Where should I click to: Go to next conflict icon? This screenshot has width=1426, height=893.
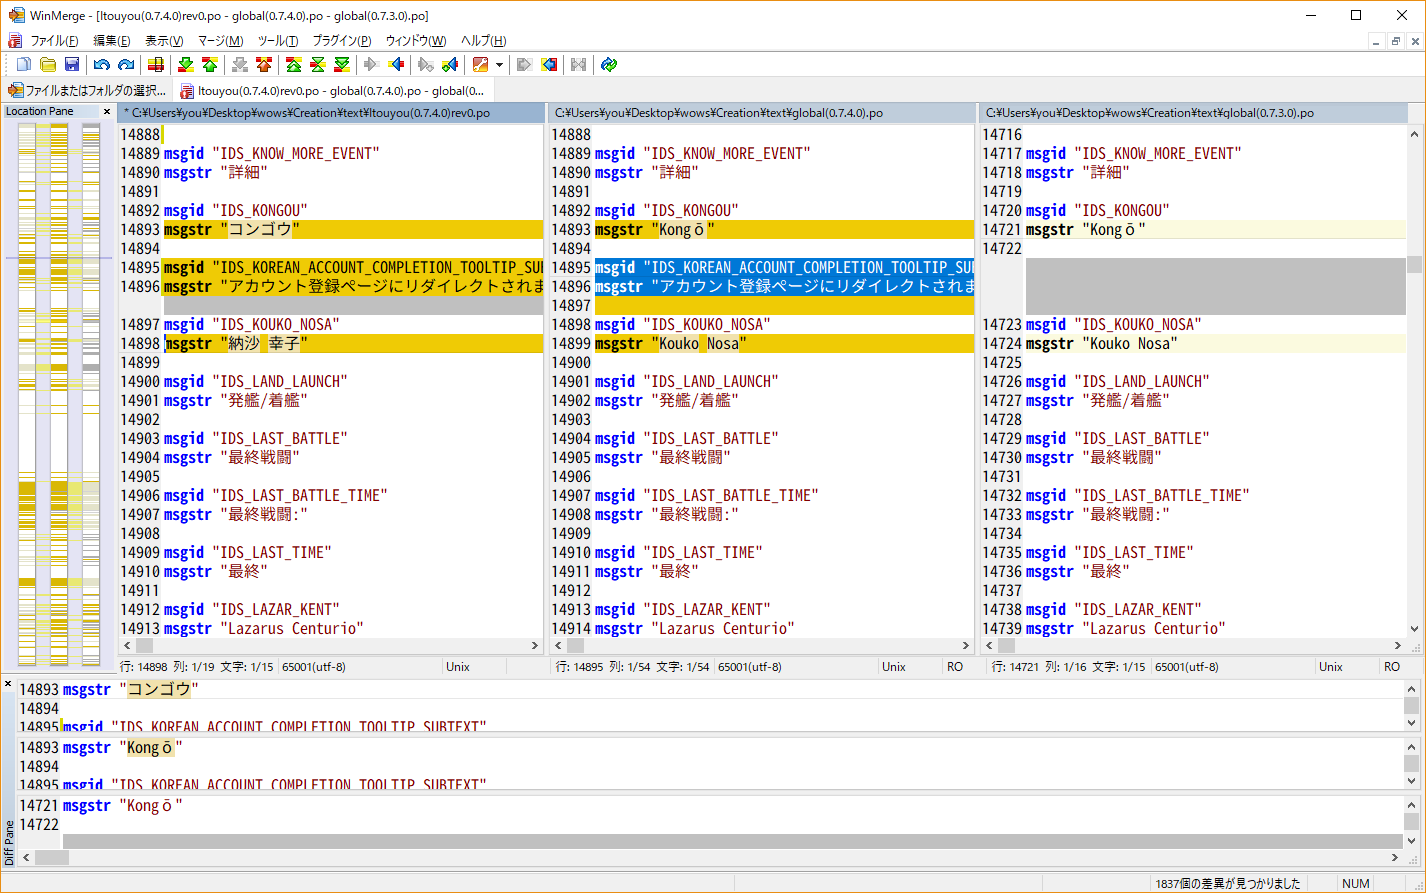tap(240, 65)
